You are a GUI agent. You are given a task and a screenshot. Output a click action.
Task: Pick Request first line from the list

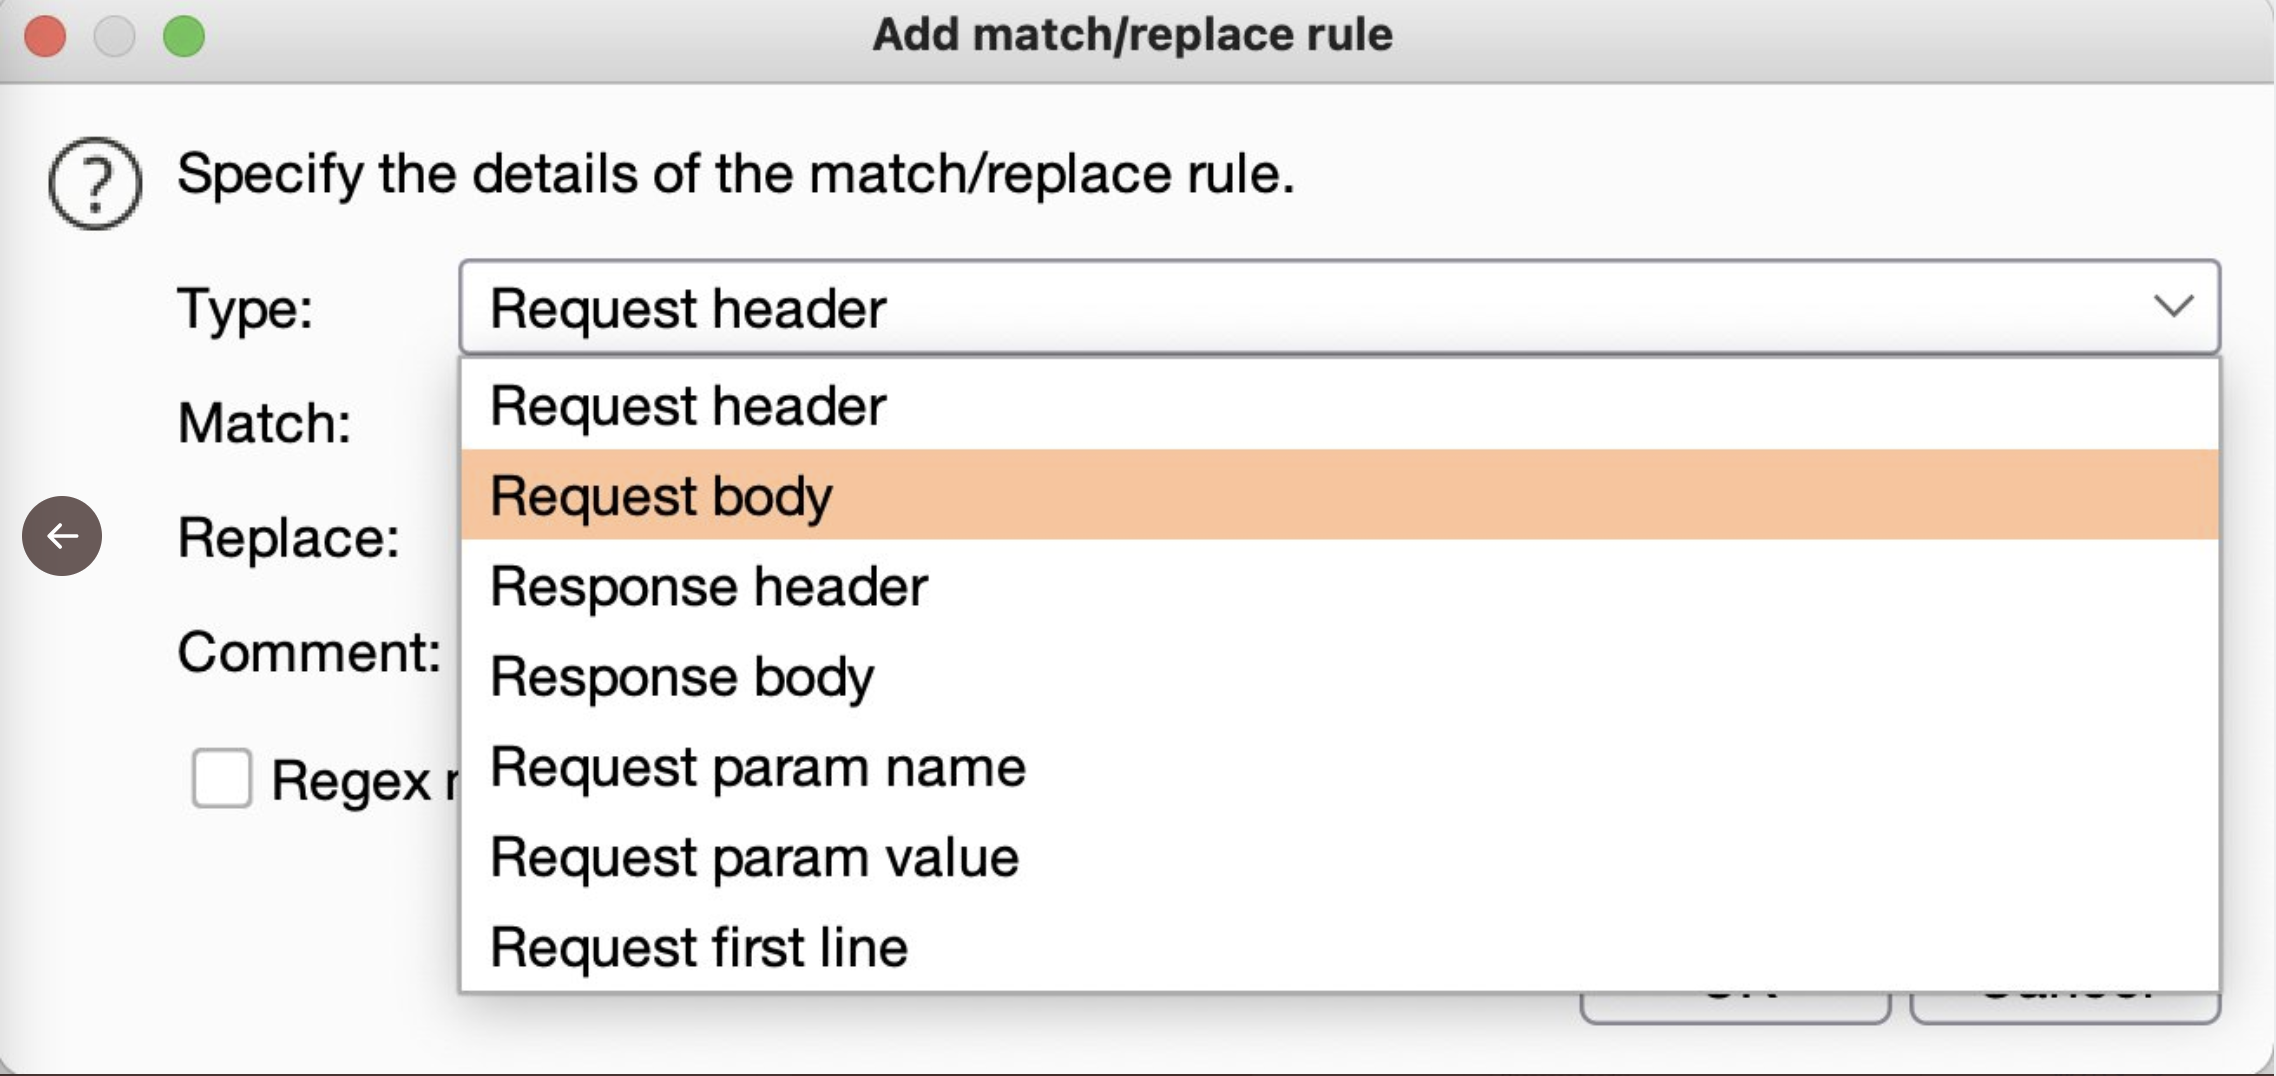[x=698, y=947]
